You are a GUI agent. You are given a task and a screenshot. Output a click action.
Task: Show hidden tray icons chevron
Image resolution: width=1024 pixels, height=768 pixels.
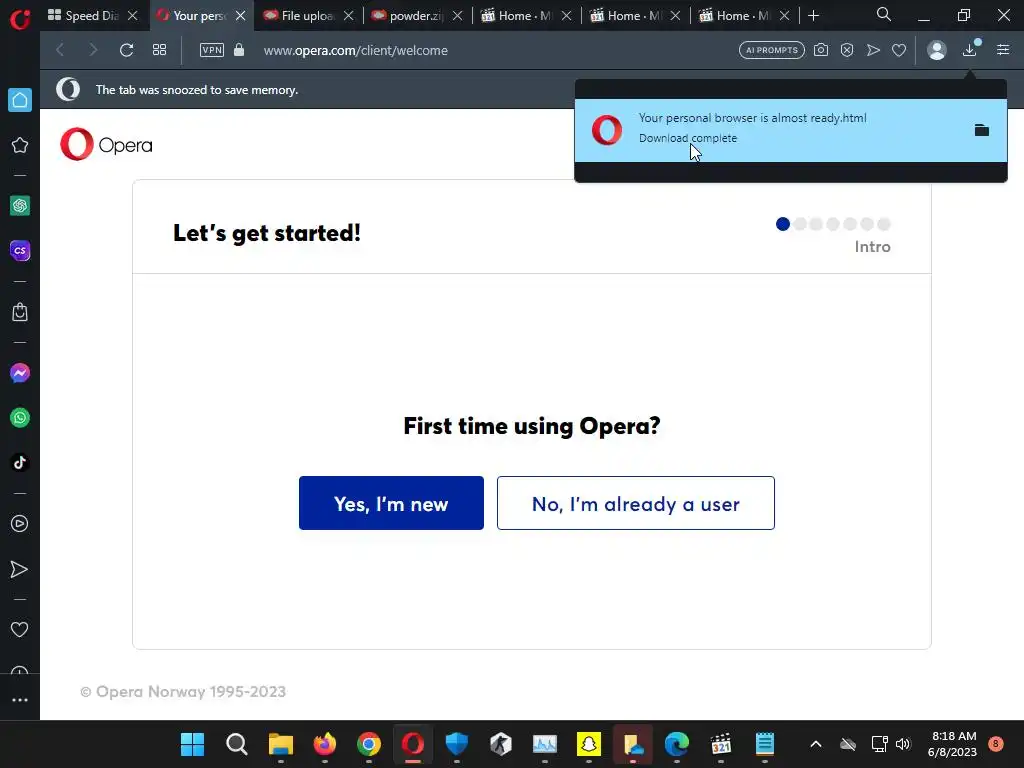(816, 744)
